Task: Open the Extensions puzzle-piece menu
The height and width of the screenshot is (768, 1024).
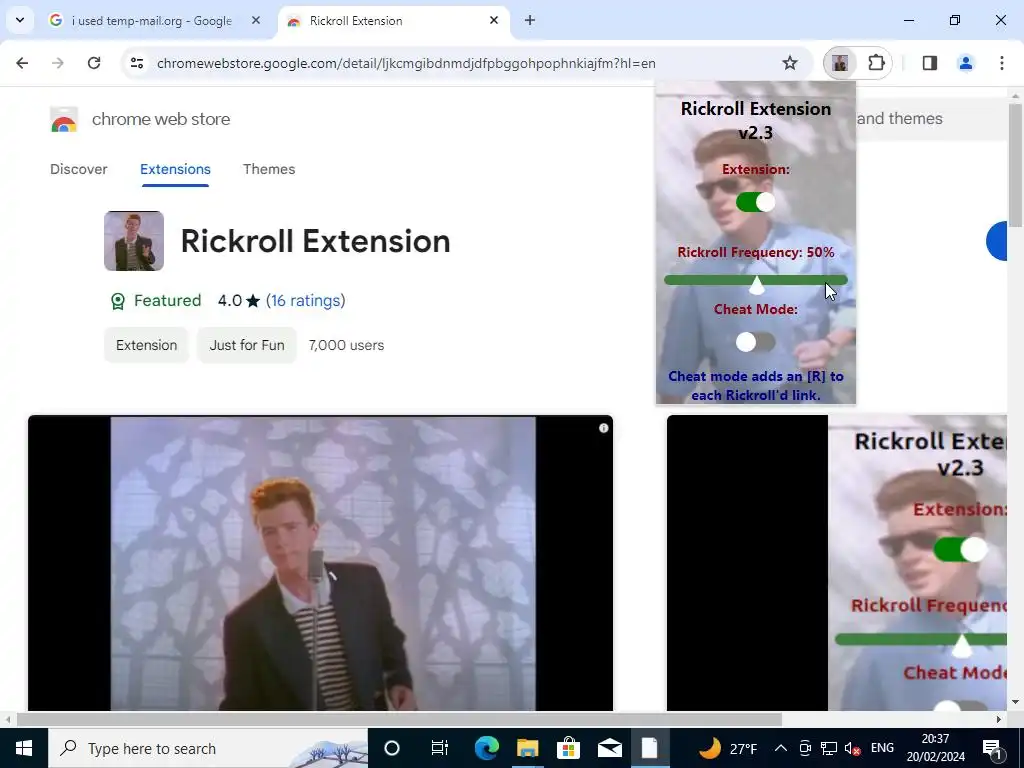Action: click(876, 63)
